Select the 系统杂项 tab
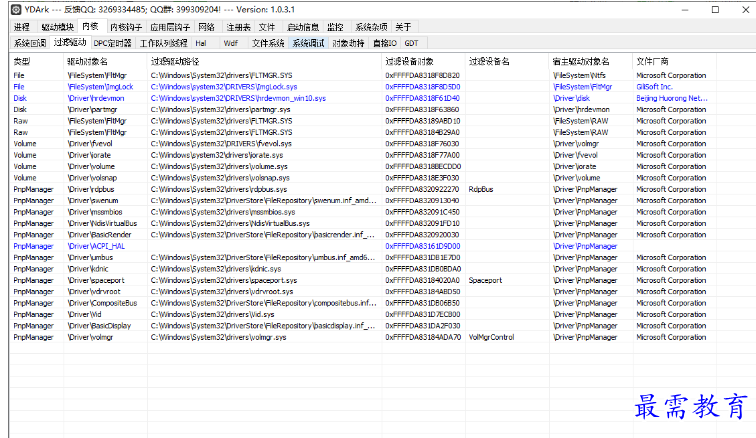Screen dimensions: 756x438 click(371, 27)
